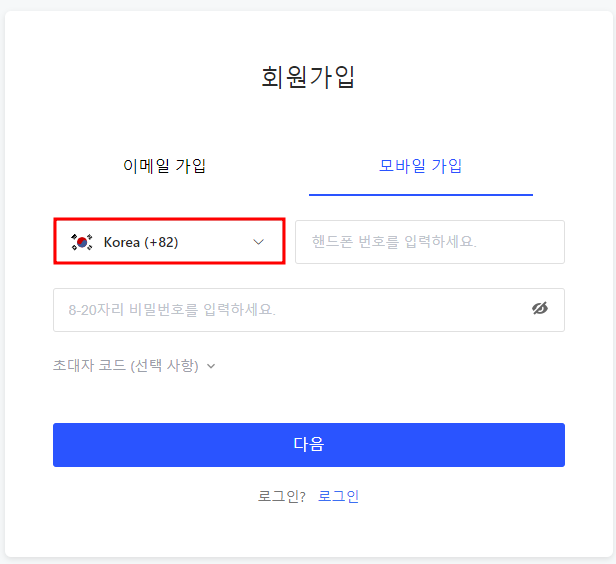Click the 비밀번호를 입력하세요 placeholder text
This screenshot has height=564, width=616.
point(171,310)
